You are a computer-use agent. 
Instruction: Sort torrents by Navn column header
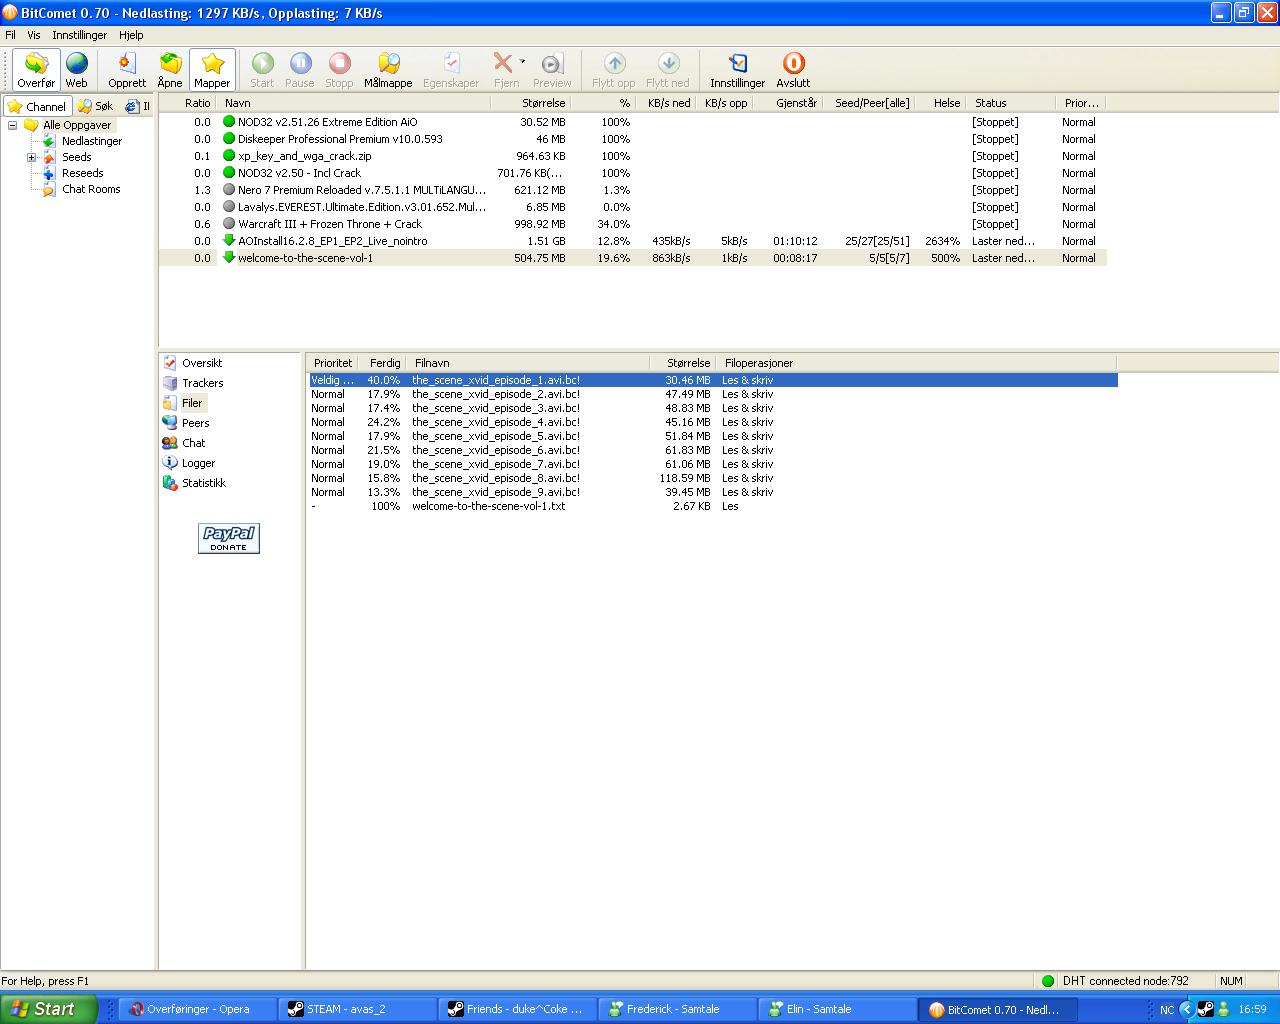pyautogui.click(x=354, y=103)
